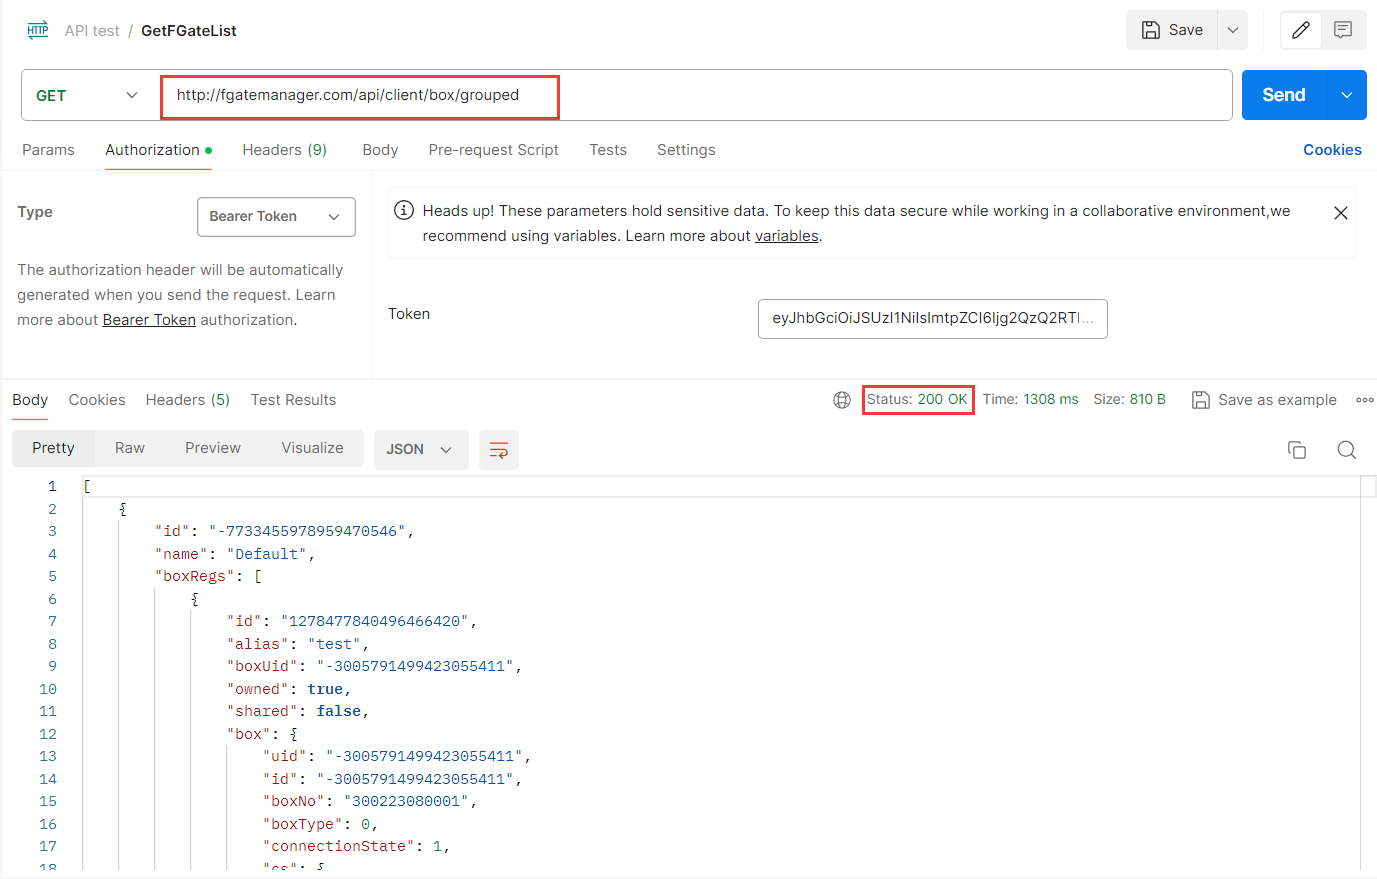Click the "Default" name value
Viewport: 1377px width, 879px height.
tap(266, 554)
